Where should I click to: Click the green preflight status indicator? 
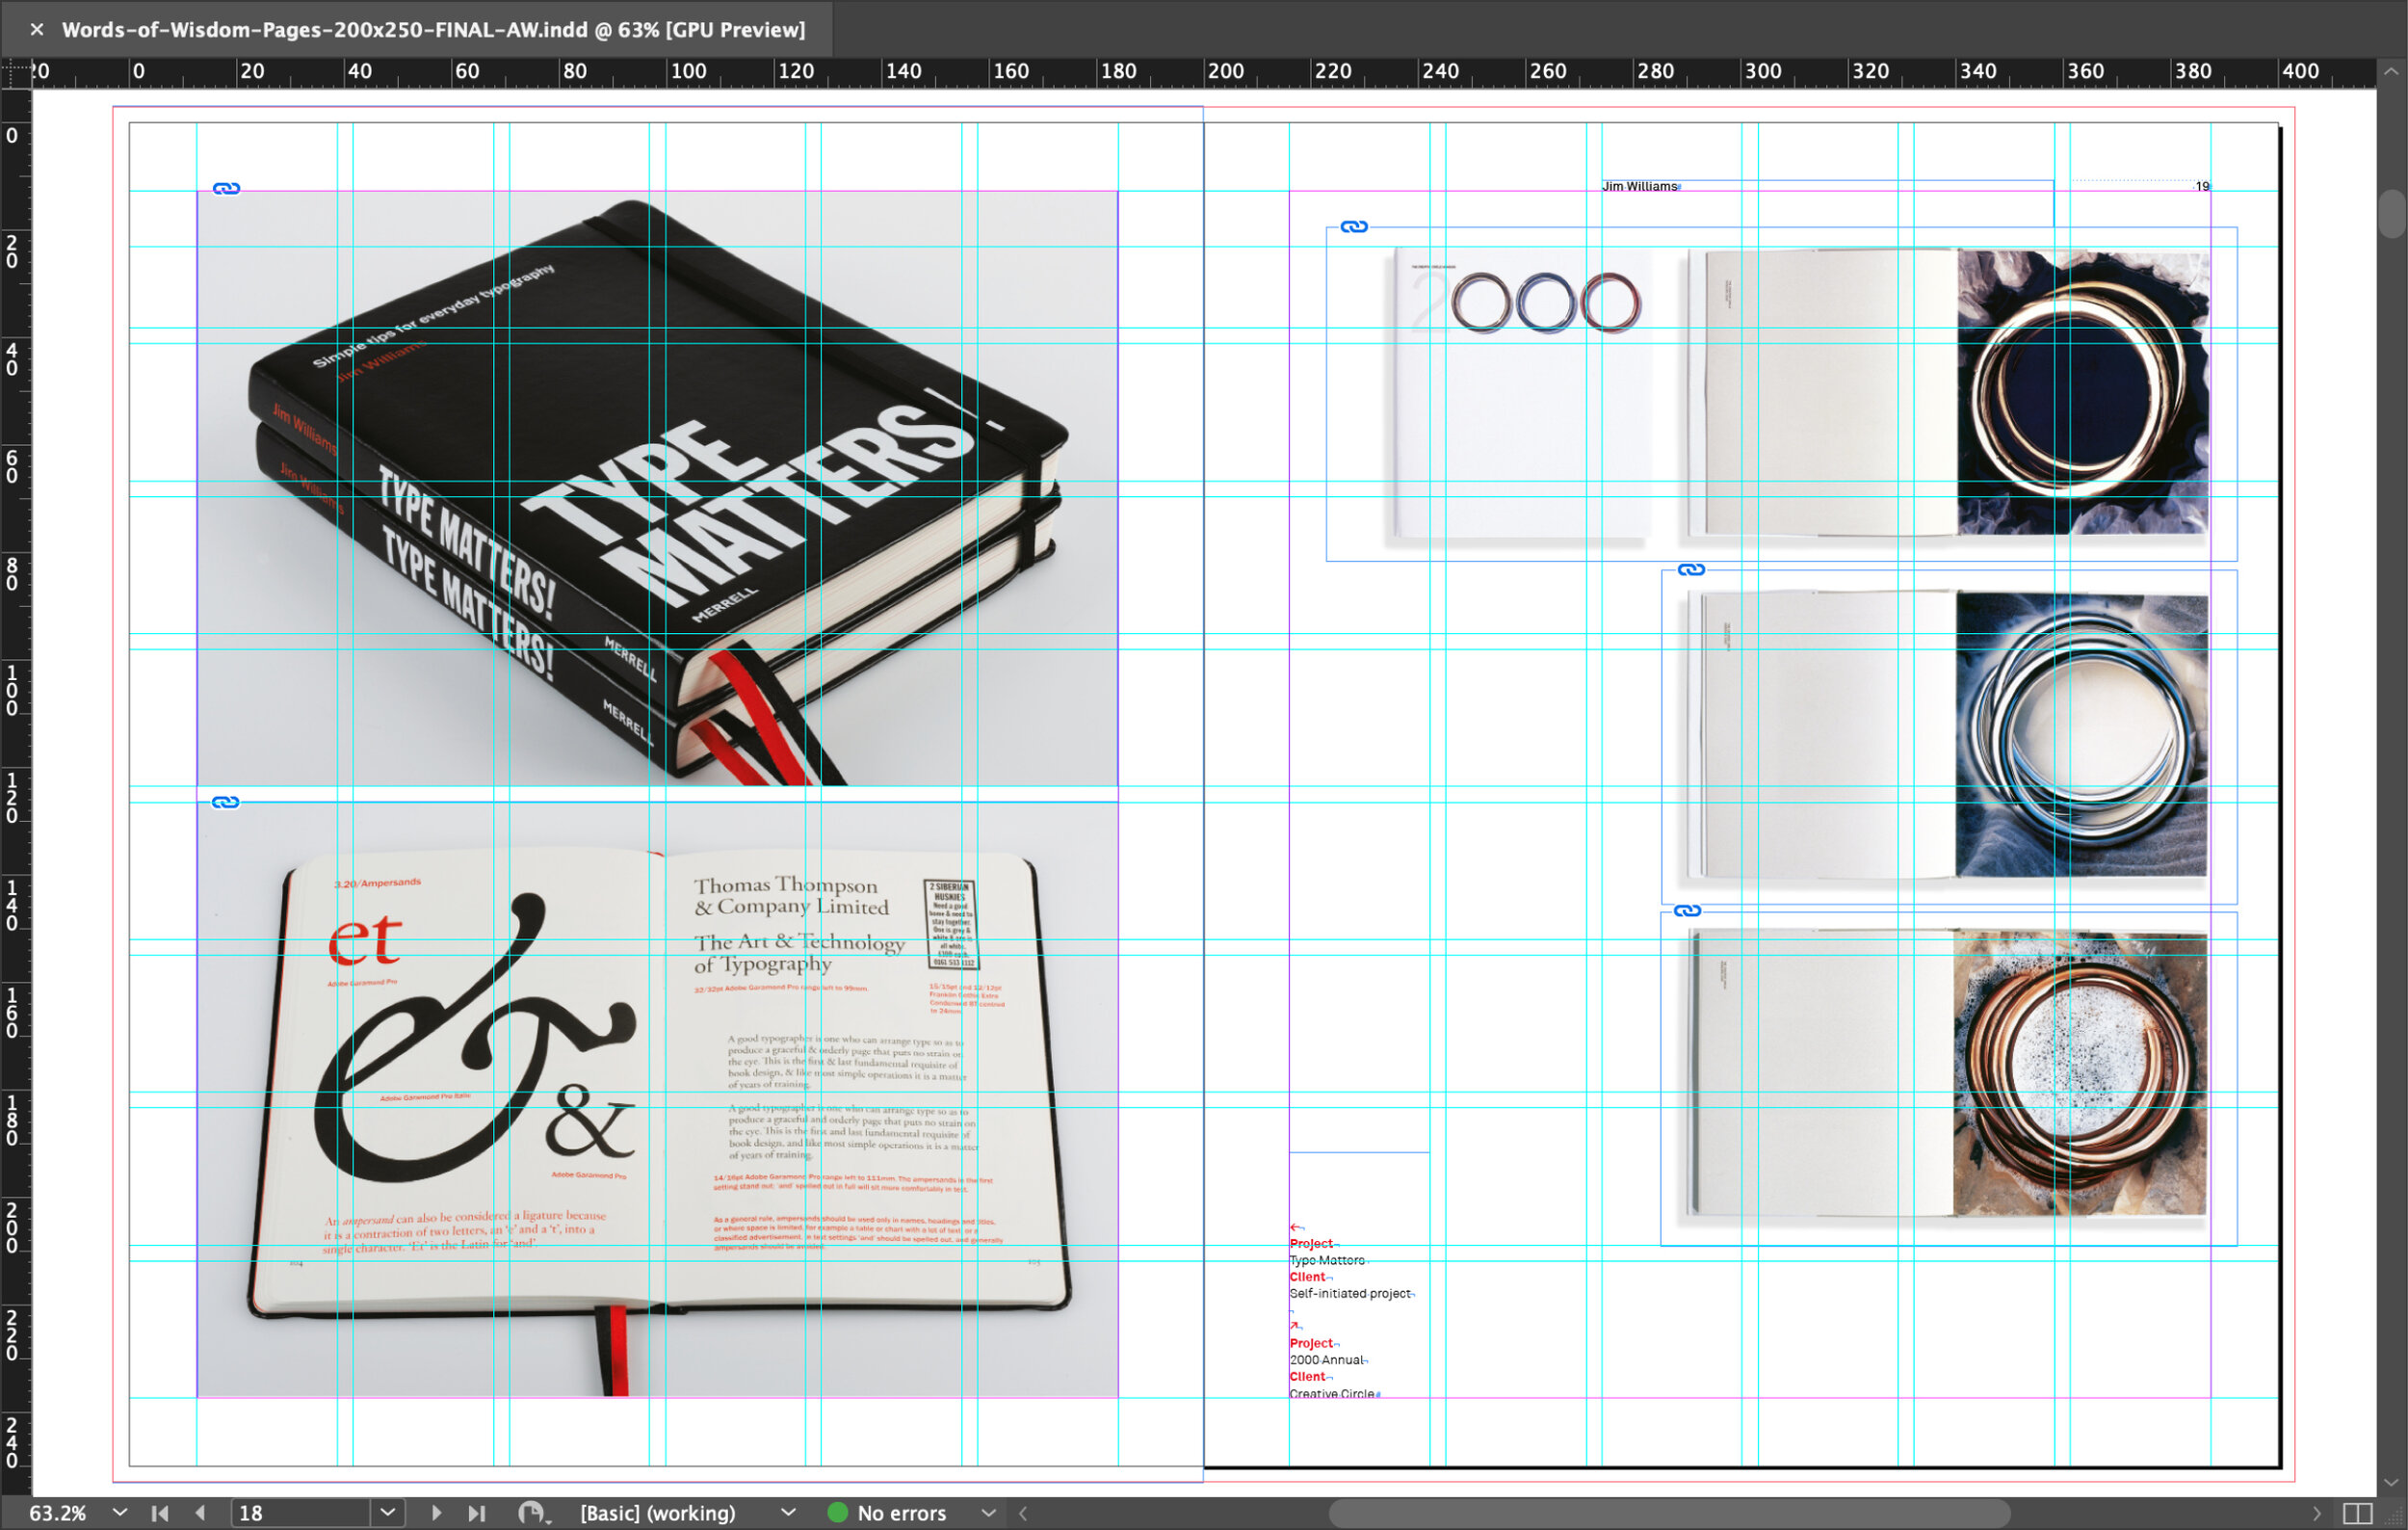coord(837,1512)
